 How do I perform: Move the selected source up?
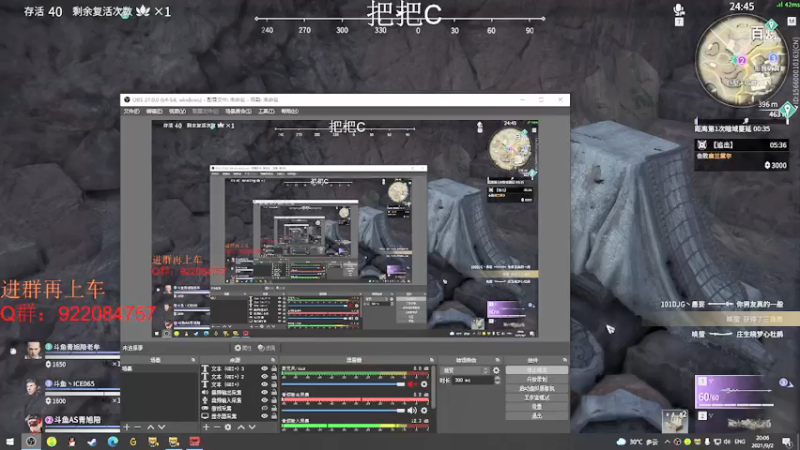[x=241, y=427]
